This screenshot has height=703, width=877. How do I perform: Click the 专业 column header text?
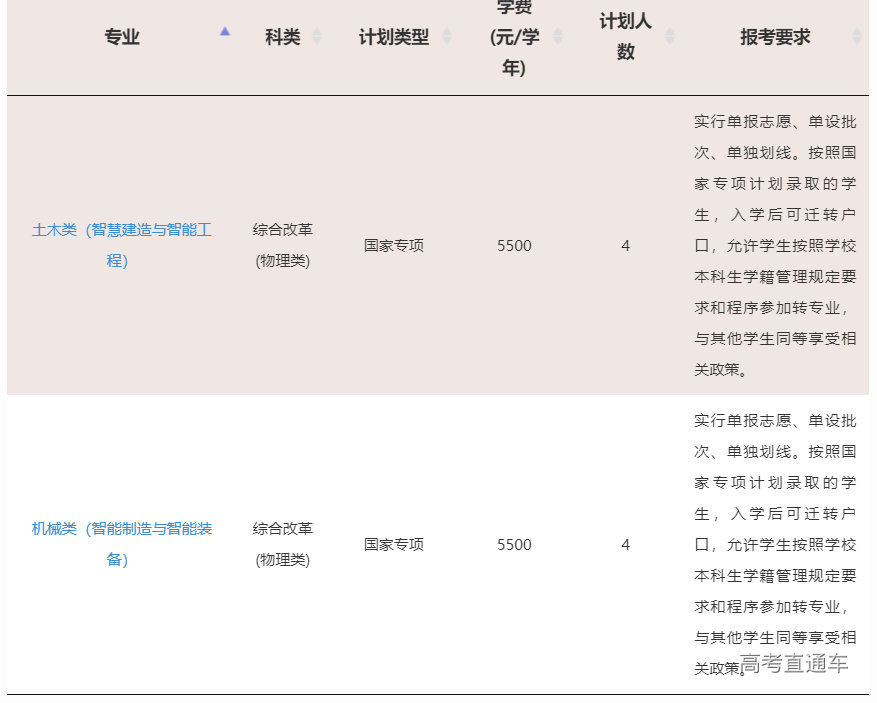[122, 37]
